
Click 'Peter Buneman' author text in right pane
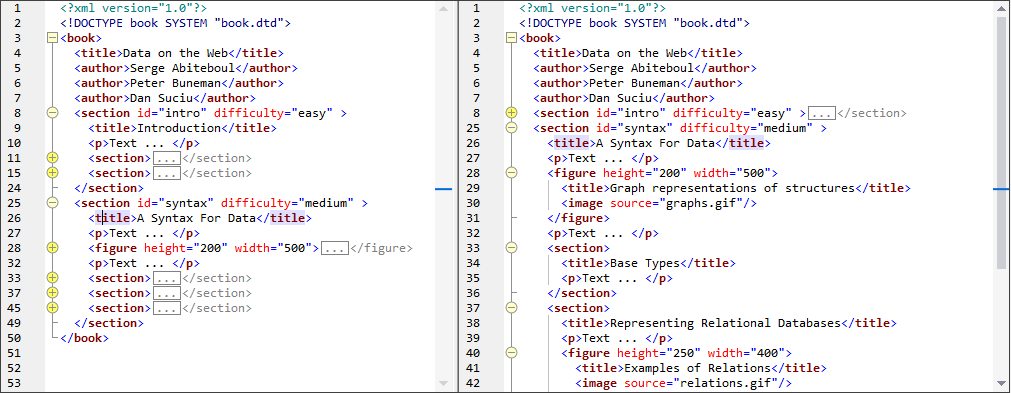pyautogui.click(x=631, y=83)
